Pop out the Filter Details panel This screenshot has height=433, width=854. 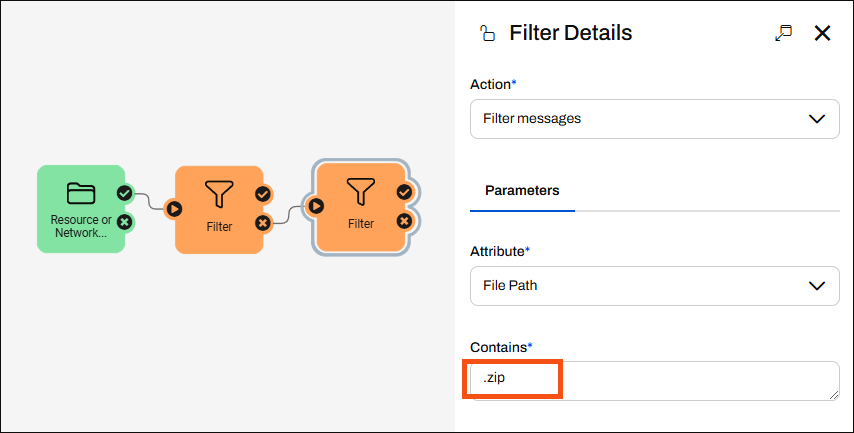click(783, 33)
